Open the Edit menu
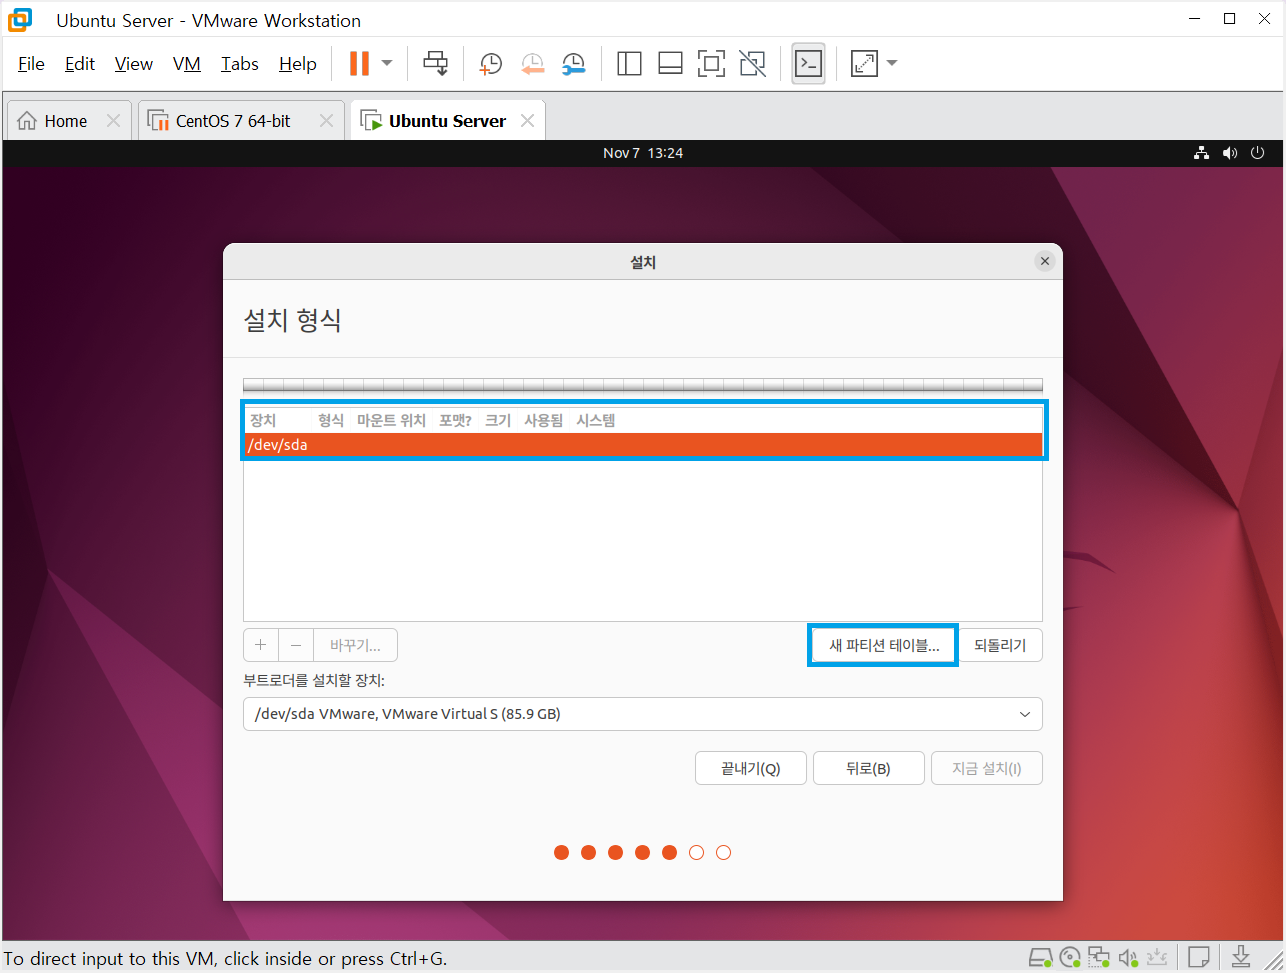 point(80,64)
